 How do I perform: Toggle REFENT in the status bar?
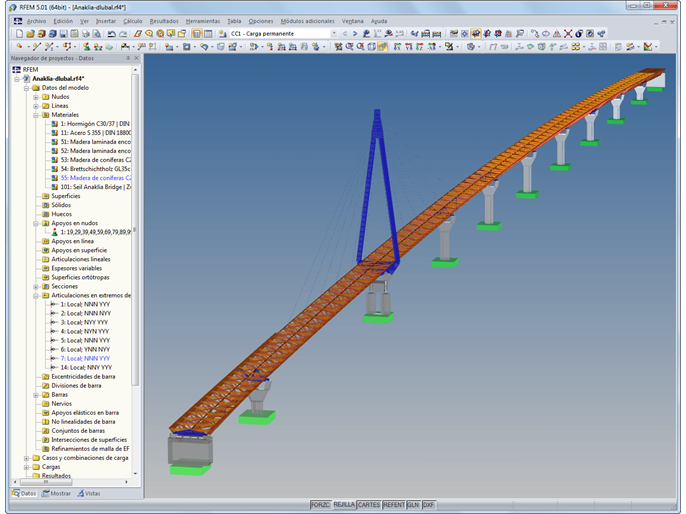[394, 505]
